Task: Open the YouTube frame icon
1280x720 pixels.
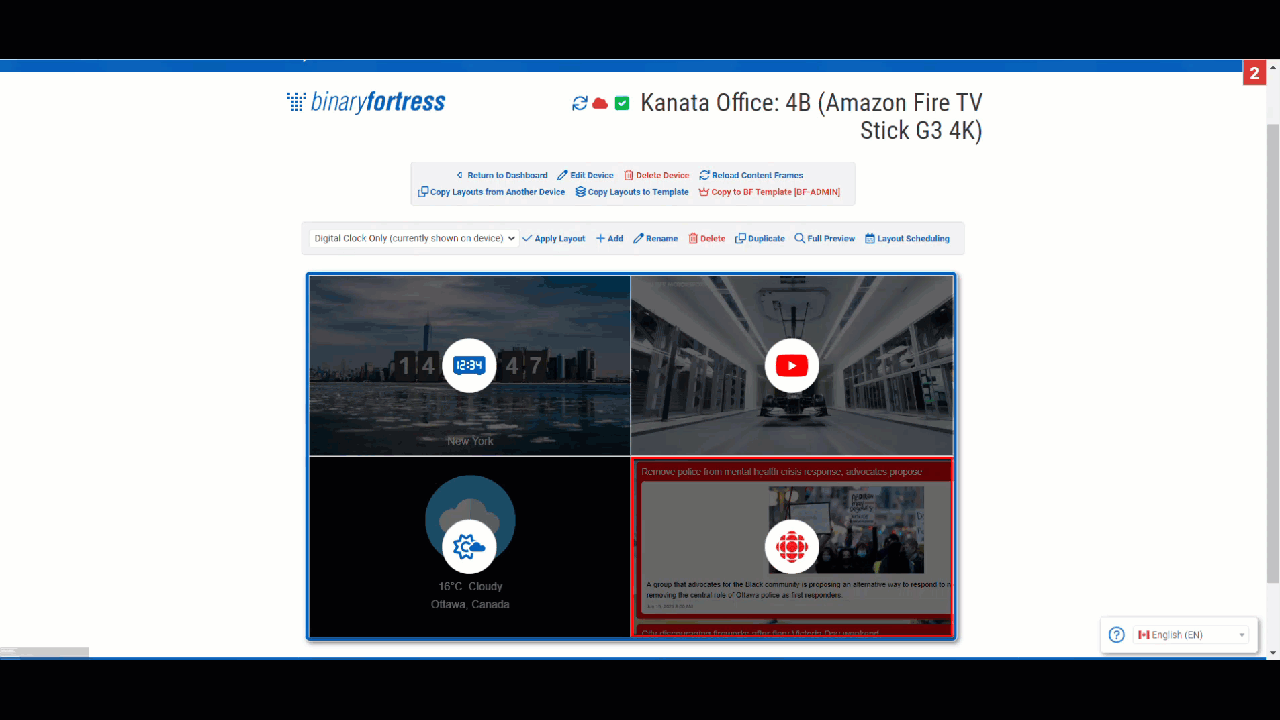Action: 792,366
